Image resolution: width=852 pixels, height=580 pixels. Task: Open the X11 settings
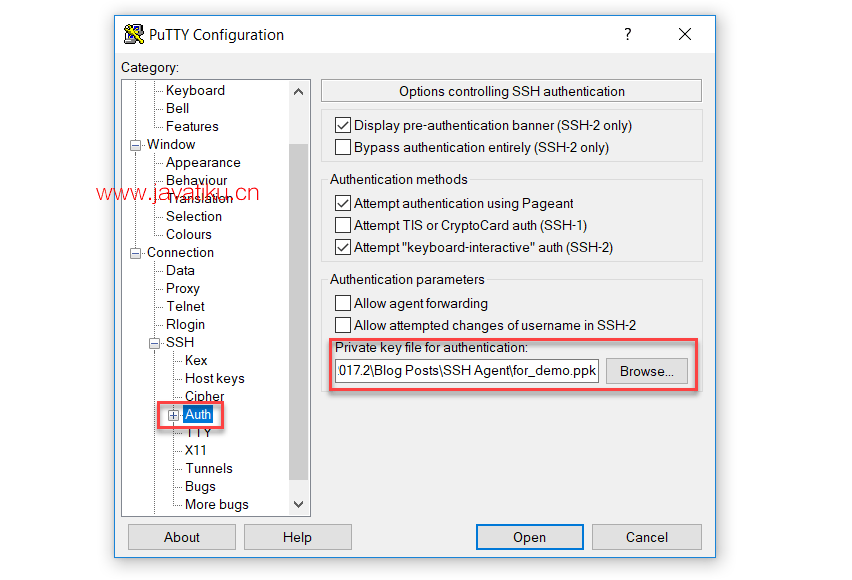[x=195, y=450]
